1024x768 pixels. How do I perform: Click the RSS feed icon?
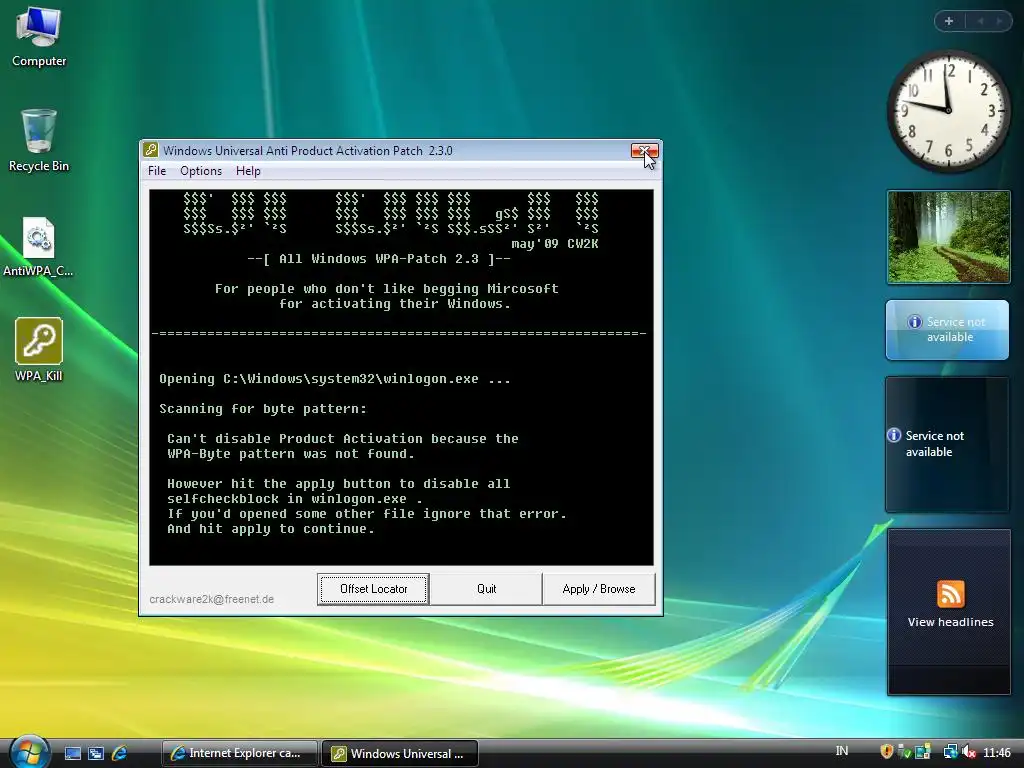pos(950,594)
